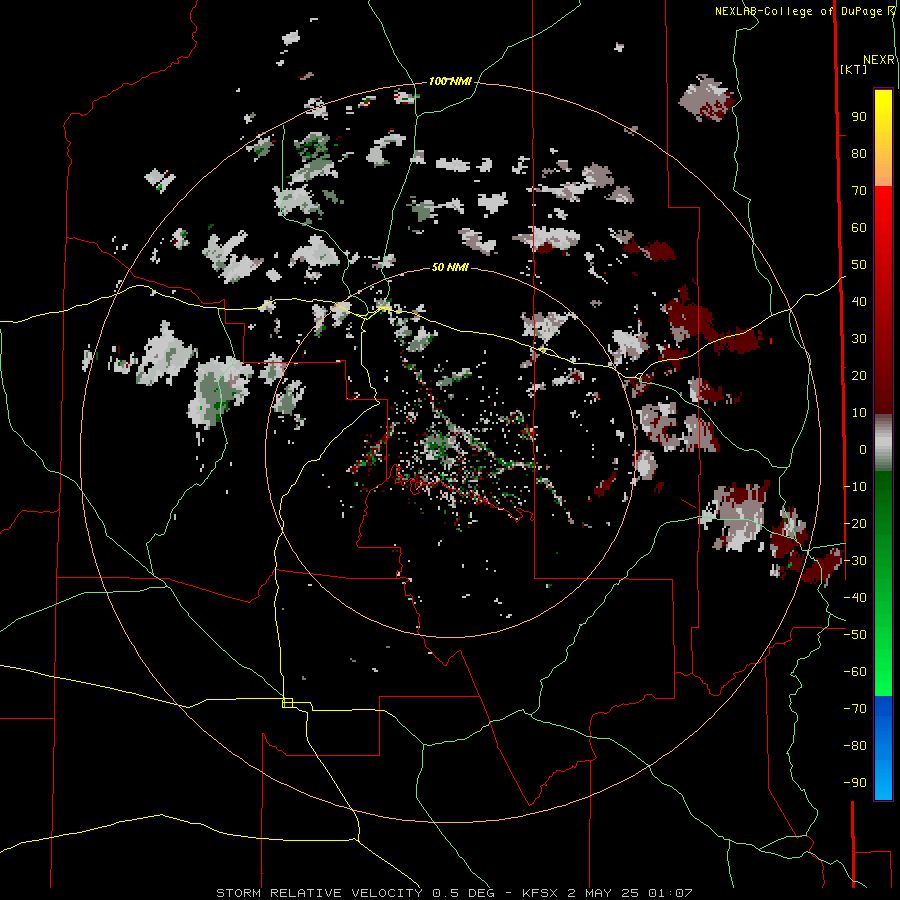Click the 01:07 timestamp in the caption

tap(670, 893)
